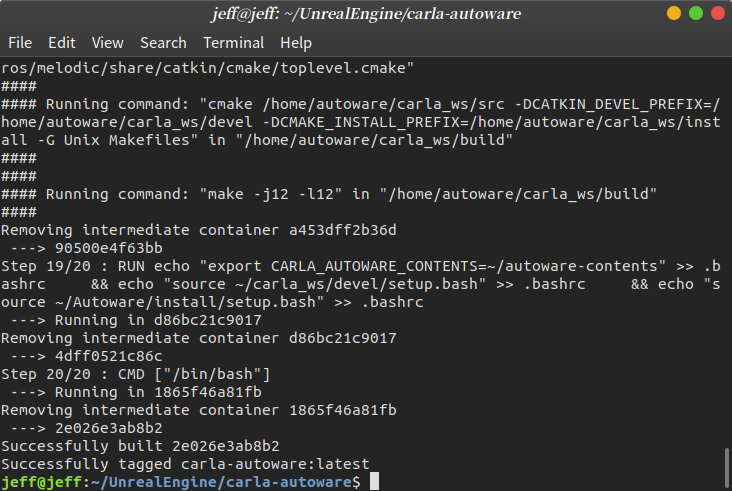Click the text '~/Autoware/install/setup.bash'
The width and height of the screenshot is (732, 491).
[185, 302]
